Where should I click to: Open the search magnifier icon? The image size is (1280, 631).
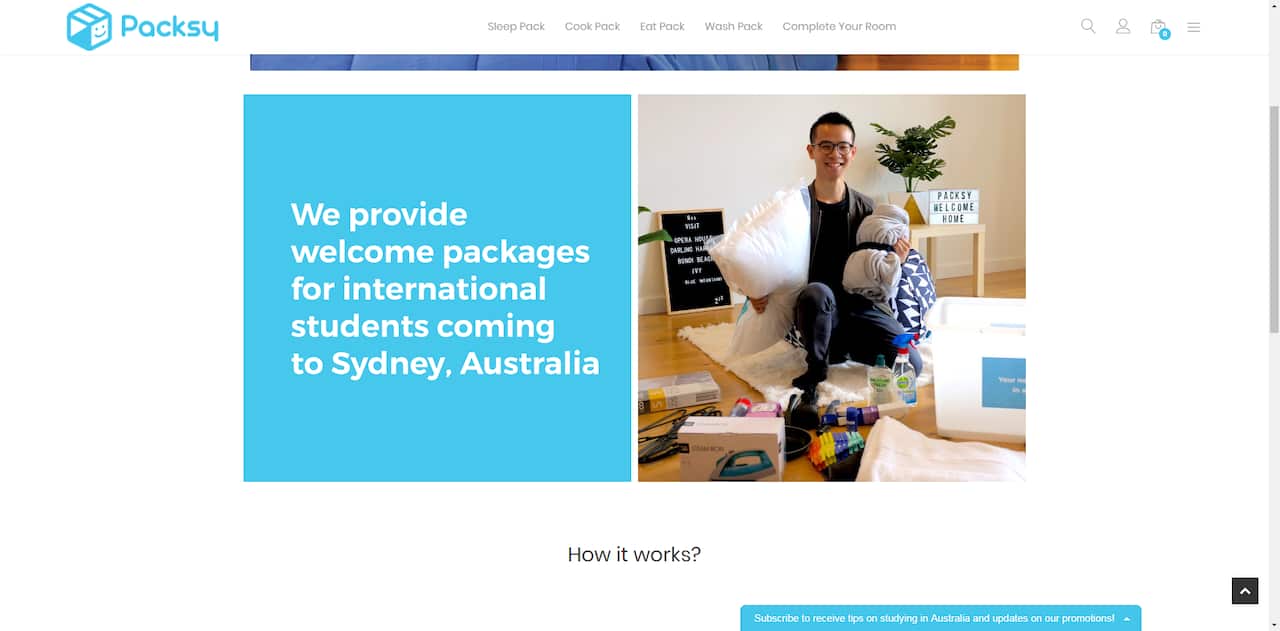[1088, 26]
